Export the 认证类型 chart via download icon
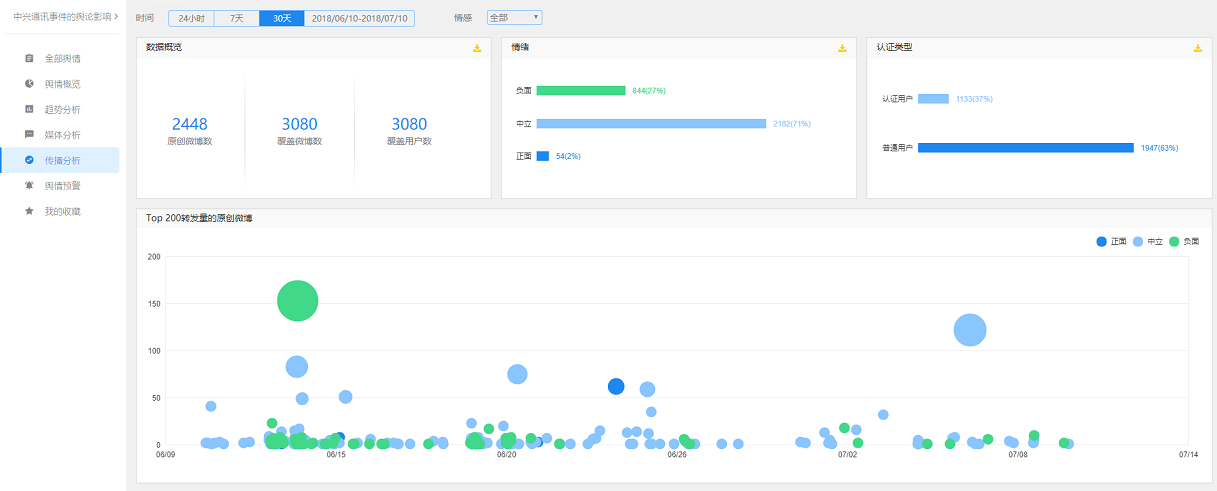The height and width of the screenshot is (491, 1217). (1197, 48)
